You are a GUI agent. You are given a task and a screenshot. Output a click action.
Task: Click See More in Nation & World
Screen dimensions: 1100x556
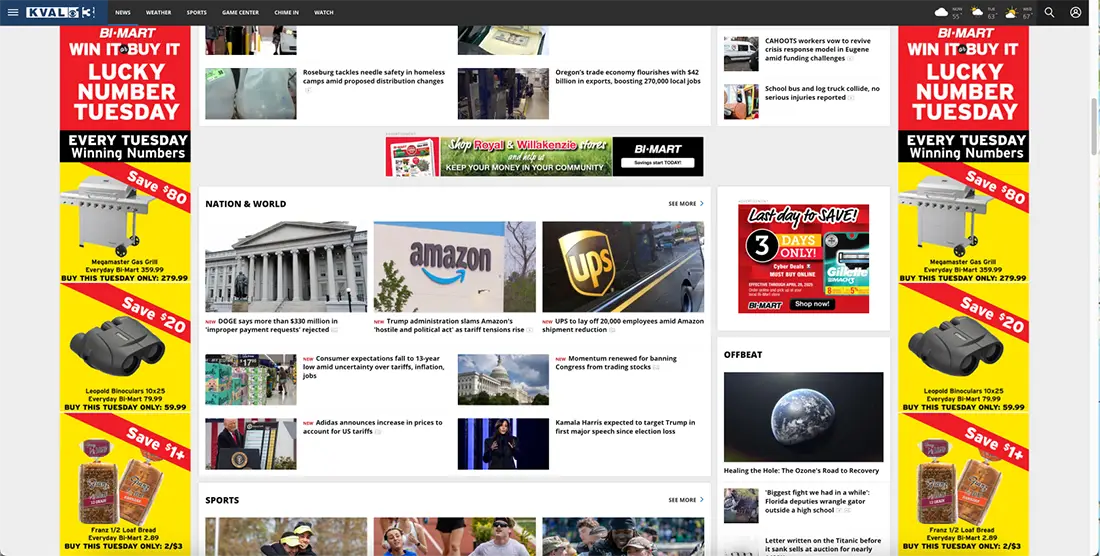(x=685, y=204)
